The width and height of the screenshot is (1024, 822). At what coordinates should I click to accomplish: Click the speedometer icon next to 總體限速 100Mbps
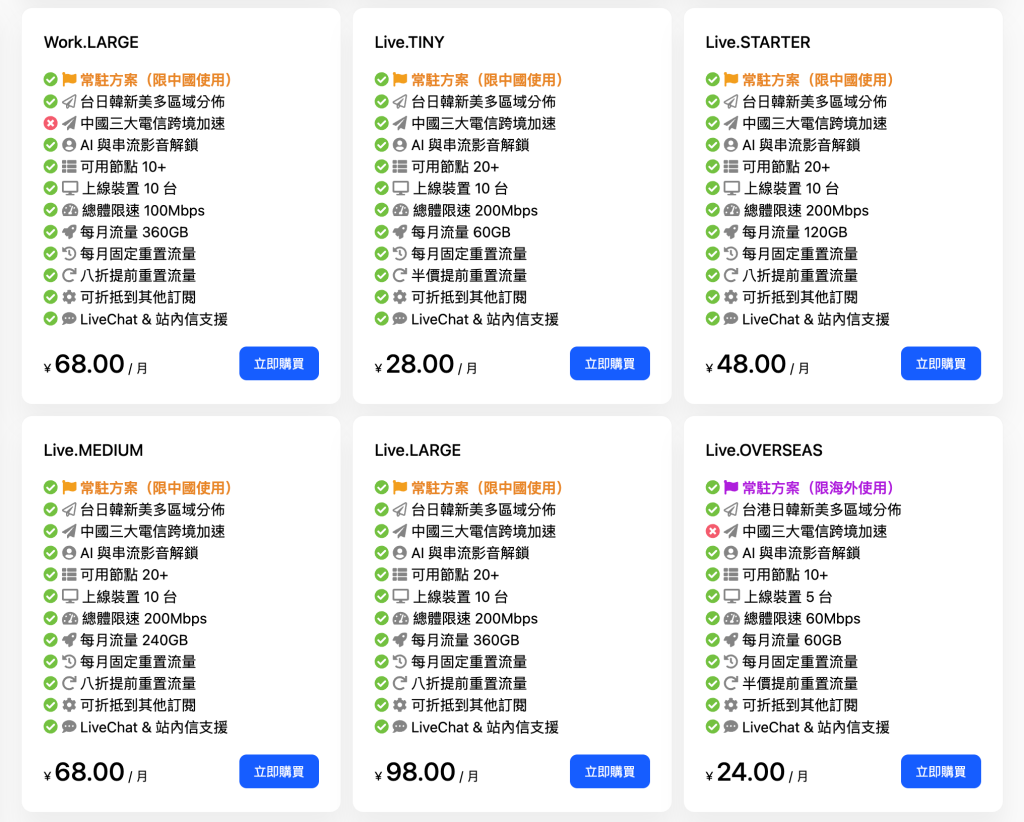pyautogui.click(x=70, y=210)
